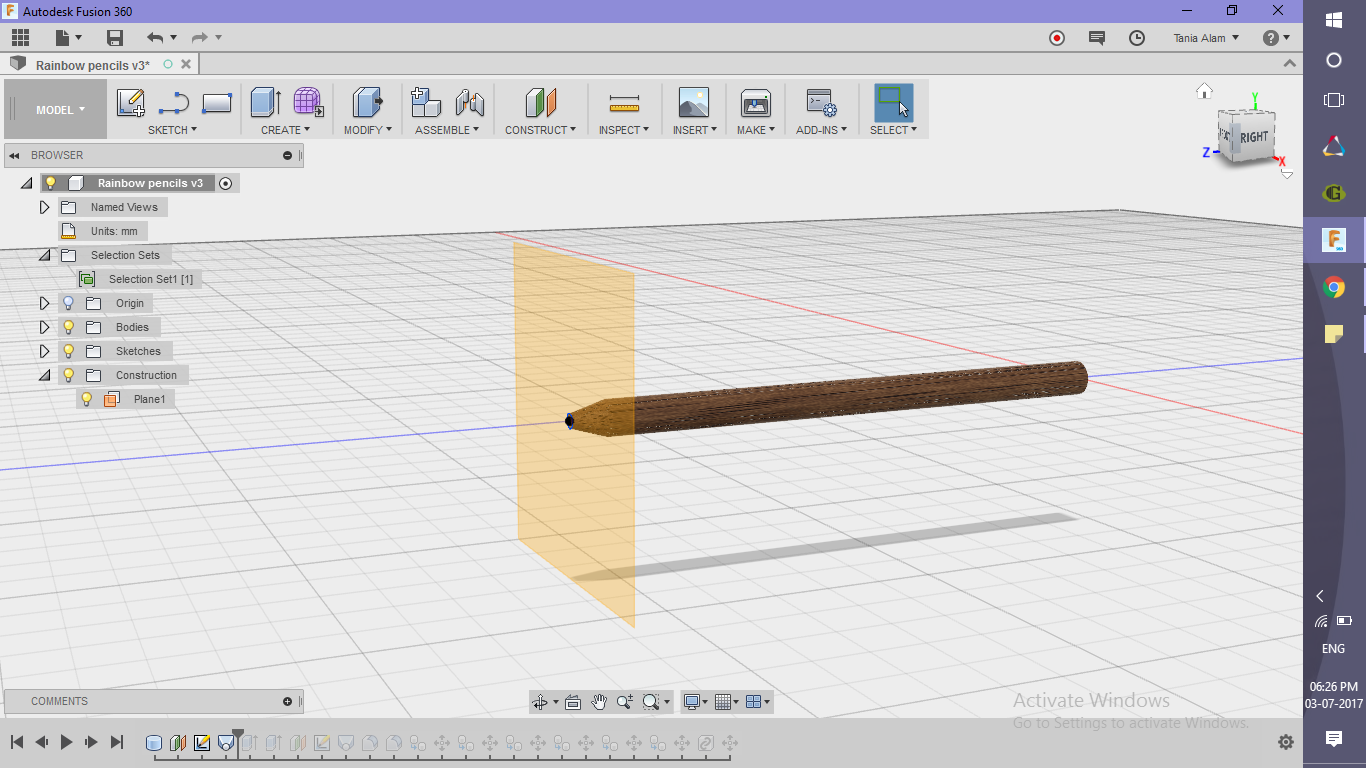This screenshot has width=1366, height=768.
Task: Activate the Select tool icon
Action: (x=893, y=103)
